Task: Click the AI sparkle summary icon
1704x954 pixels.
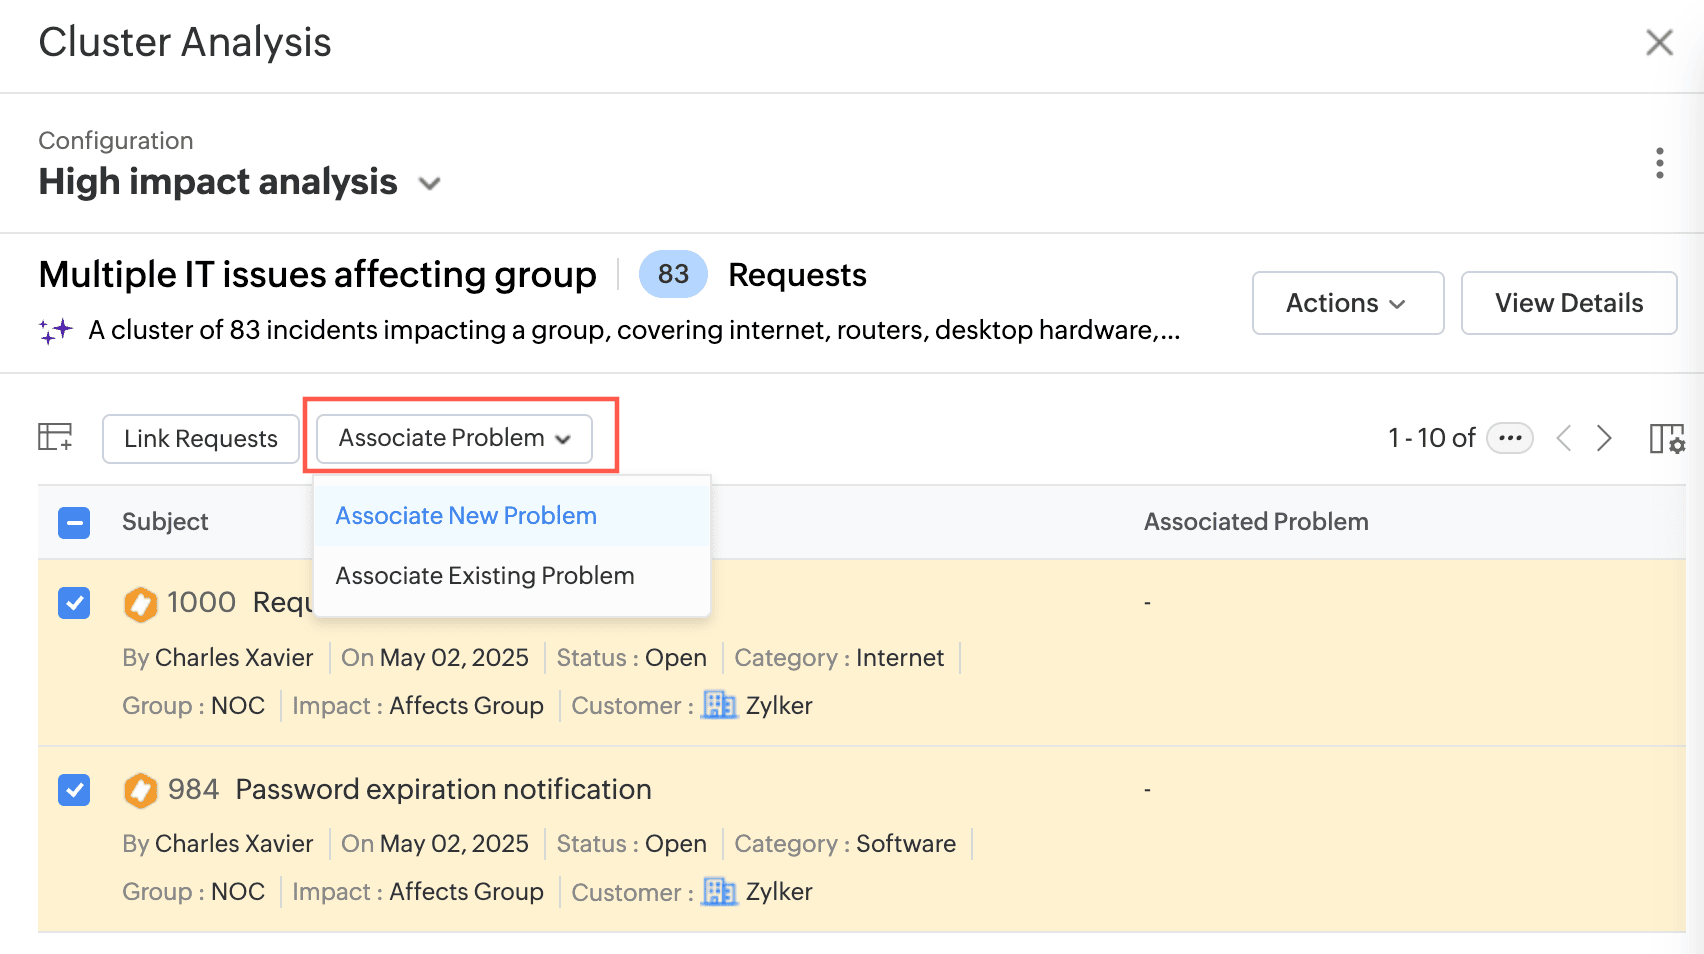Action: (x=56, y=330)
